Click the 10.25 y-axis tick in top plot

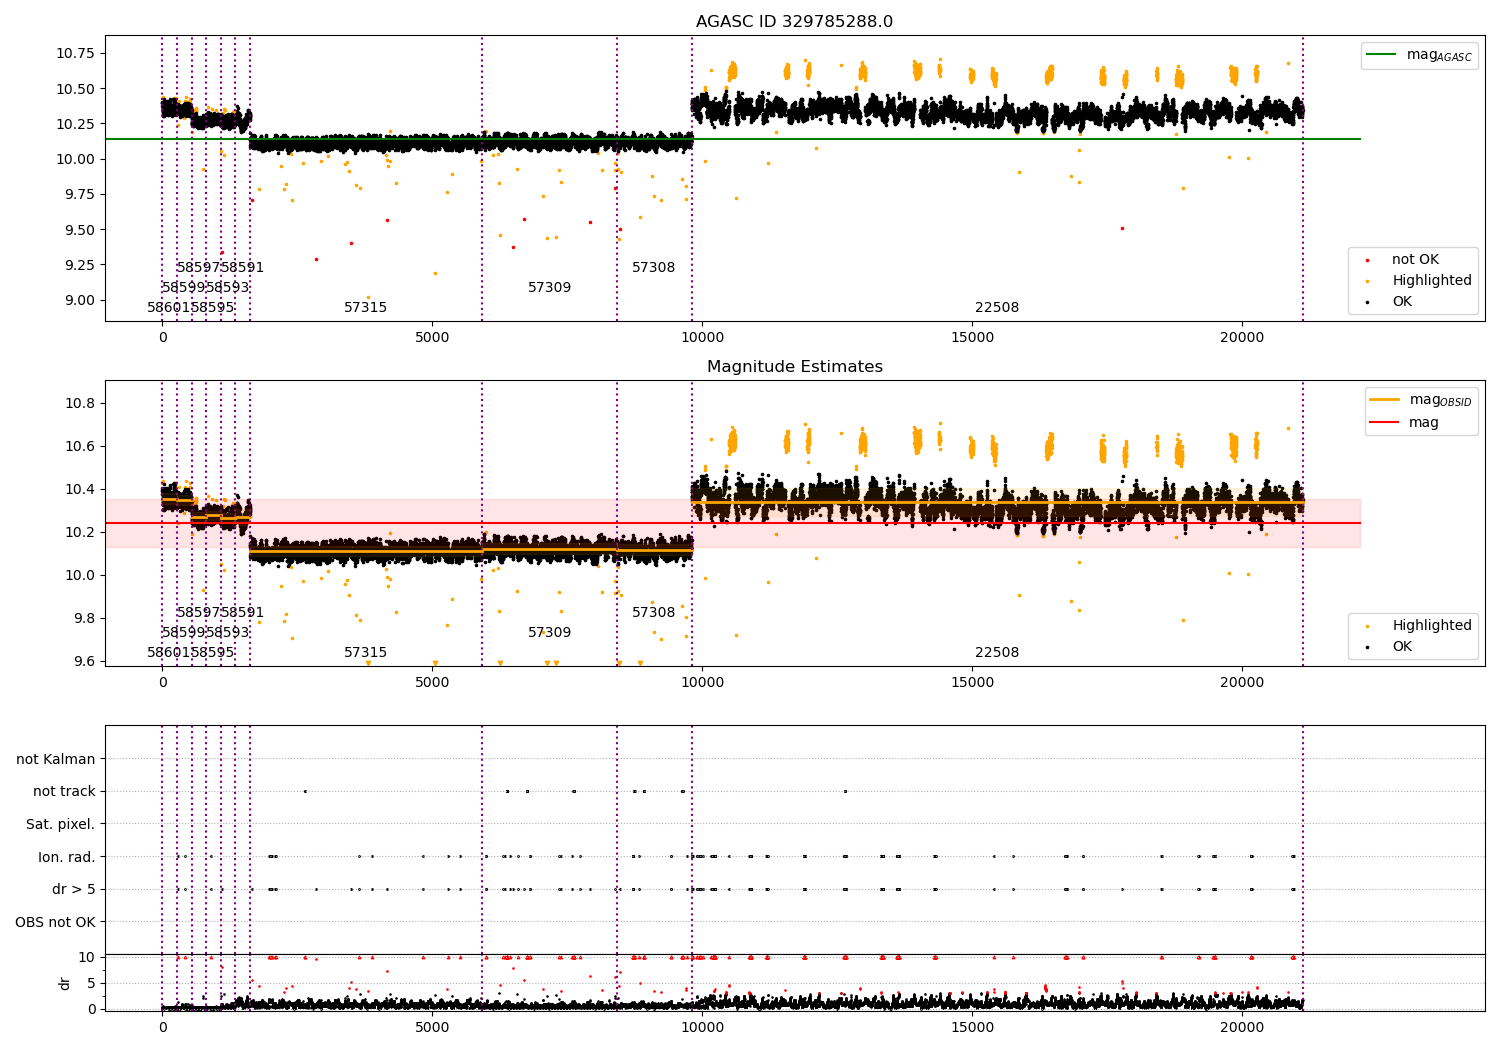coord(75,124)
